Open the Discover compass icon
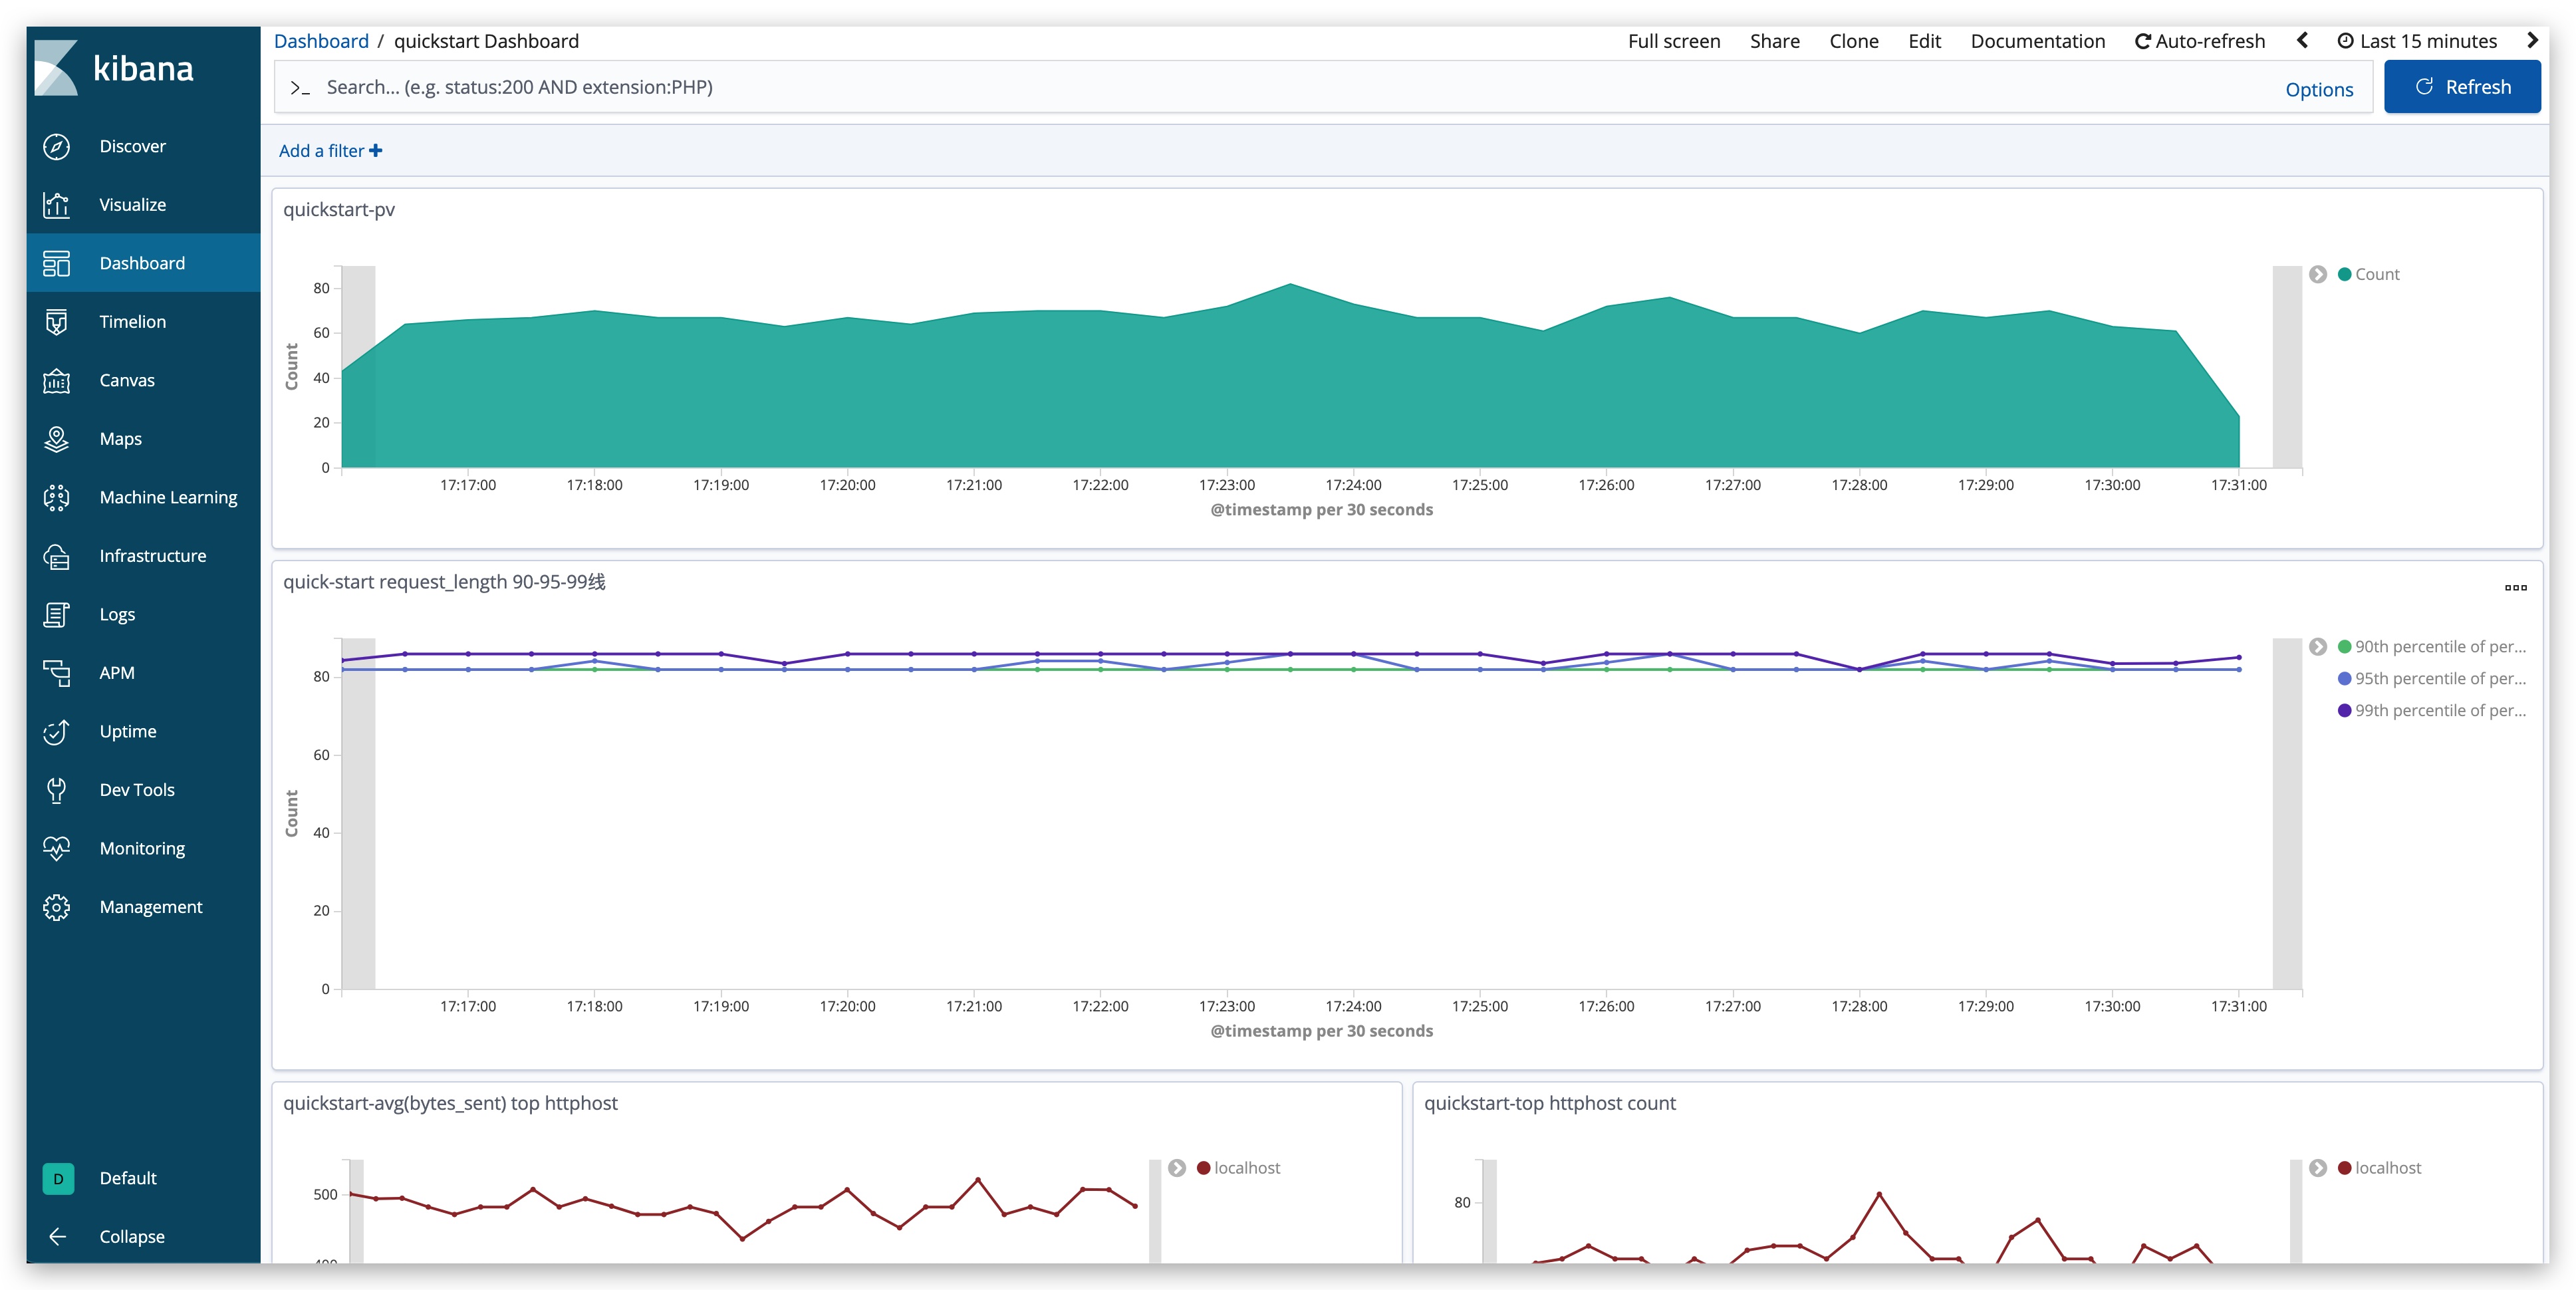The height and width of the screenshot is (1290, 2576). [57, 146]
